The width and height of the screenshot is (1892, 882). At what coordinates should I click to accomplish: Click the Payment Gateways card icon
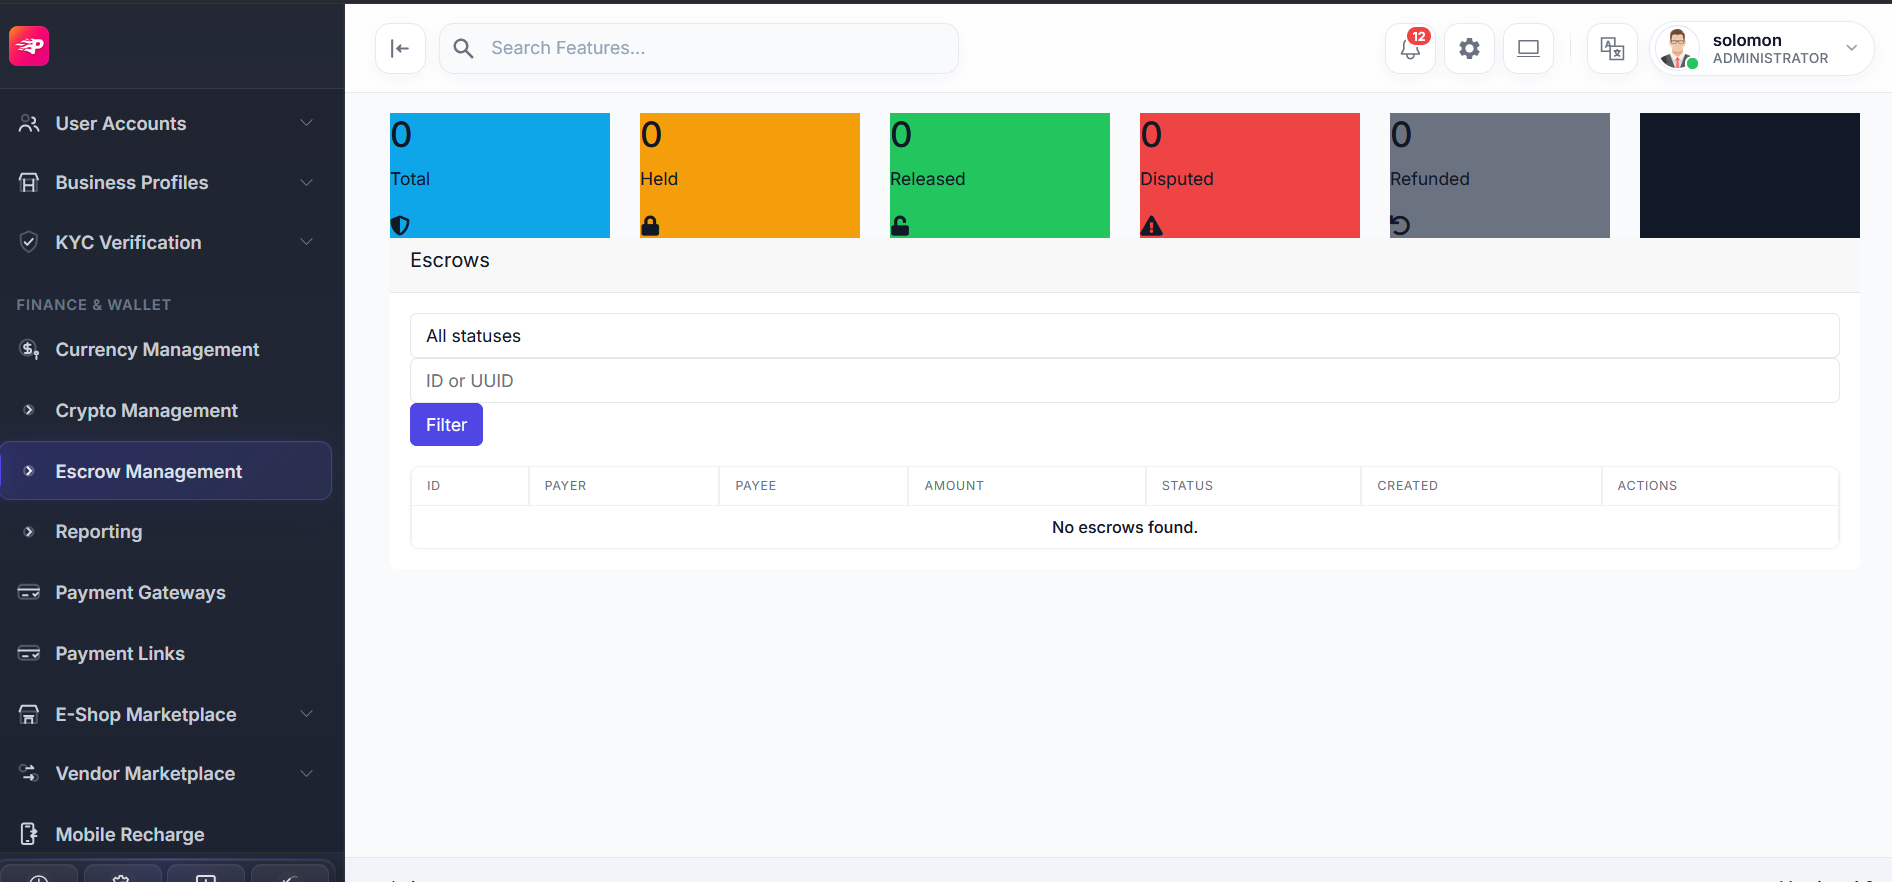(x=29, y=592)
